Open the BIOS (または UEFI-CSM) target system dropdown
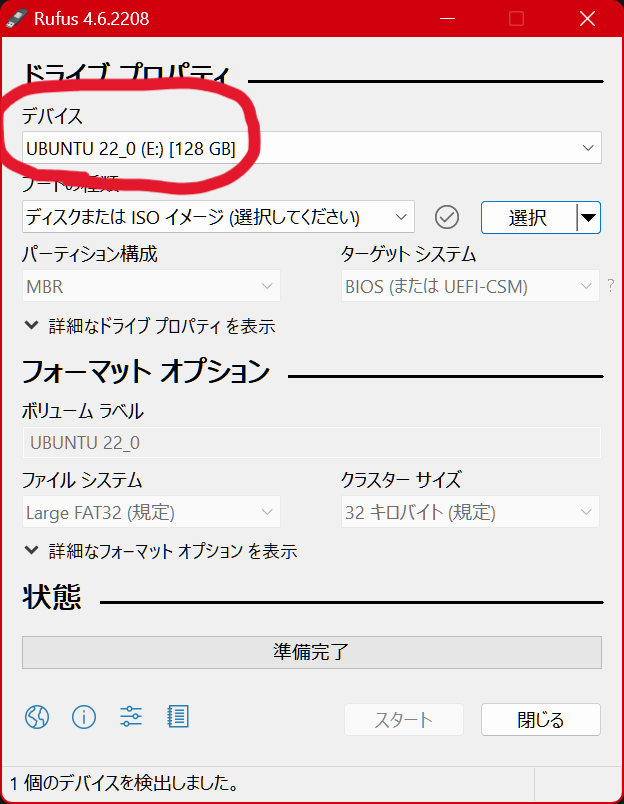Screen dimensions: 624x804 click(x=470, y=286)
